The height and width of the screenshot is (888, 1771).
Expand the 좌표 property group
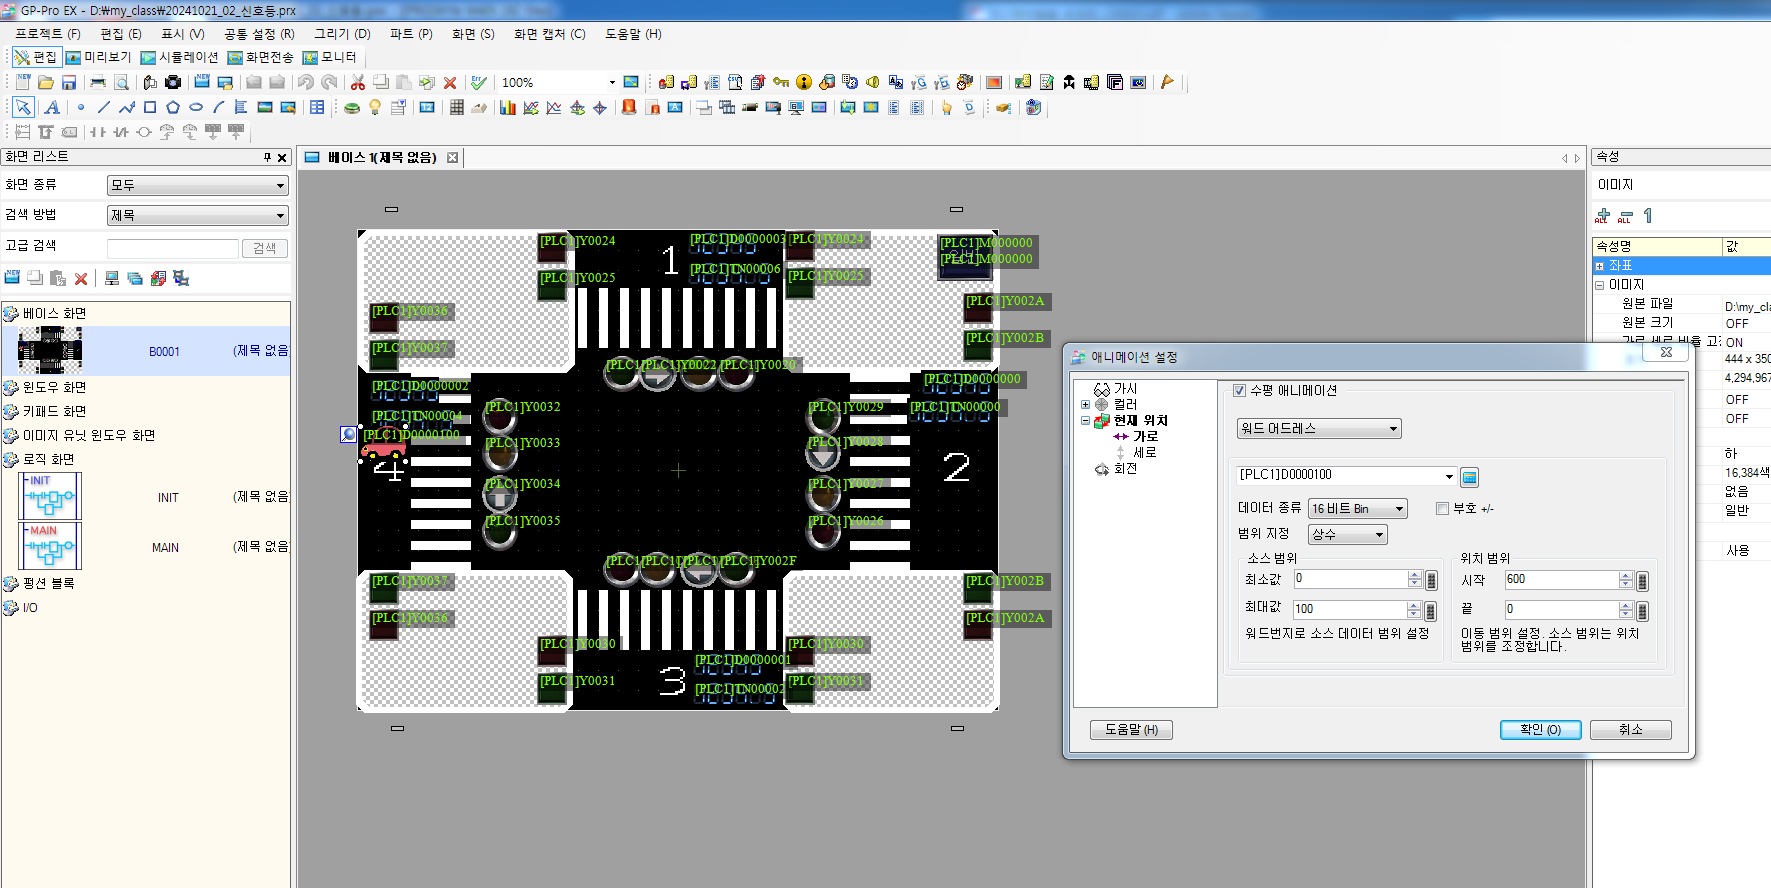click(1599, 266)
